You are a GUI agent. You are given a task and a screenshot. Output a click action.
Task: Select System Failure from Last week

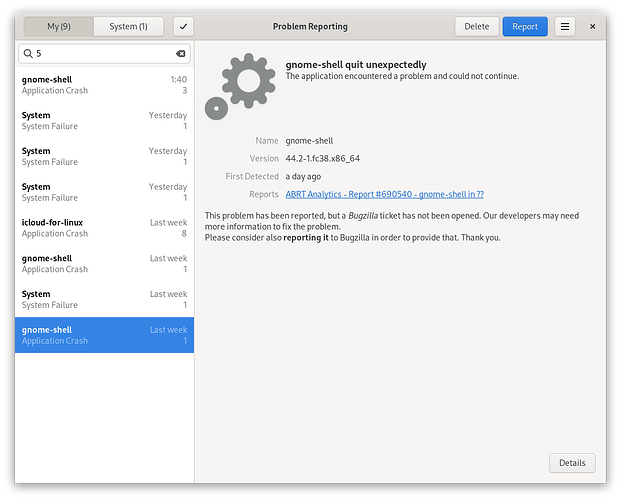click(x=104, y=299)
